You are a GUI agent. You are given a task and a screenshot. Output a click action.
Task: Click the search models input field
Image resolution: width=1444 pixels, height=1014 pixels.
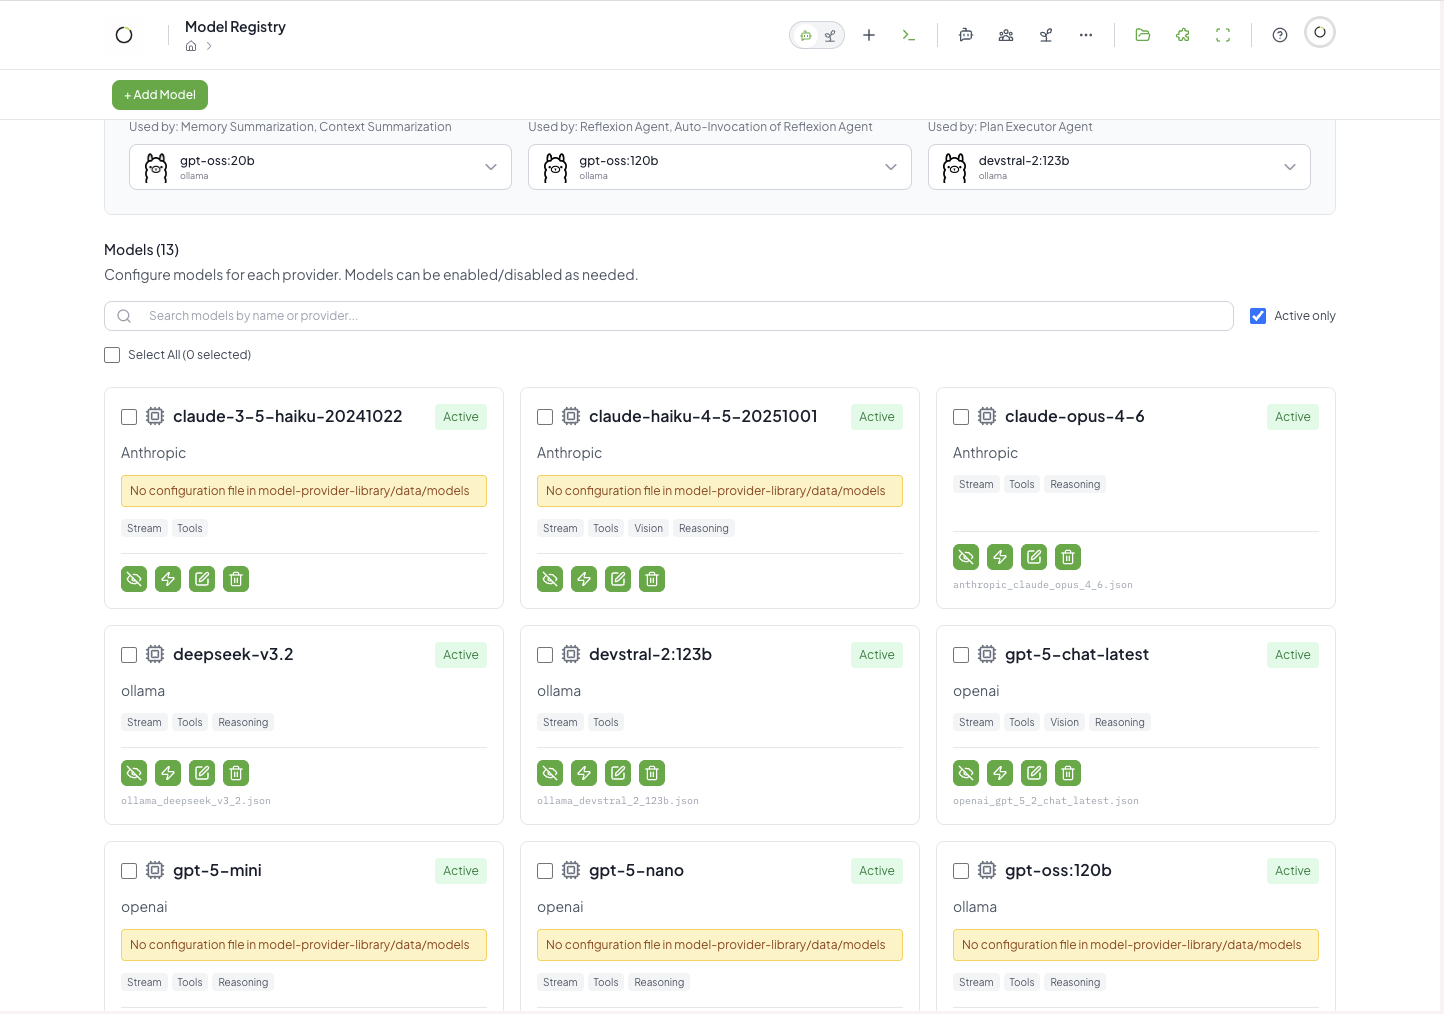668,316
